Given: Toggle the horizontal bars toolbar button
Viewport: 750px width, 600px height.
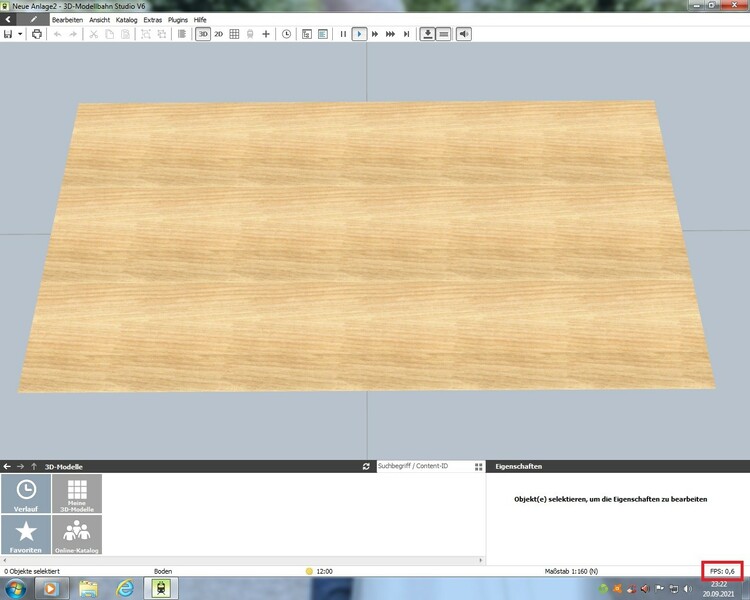Looking at the screenshot, I should pyautogui.click(x=443, y=34).
